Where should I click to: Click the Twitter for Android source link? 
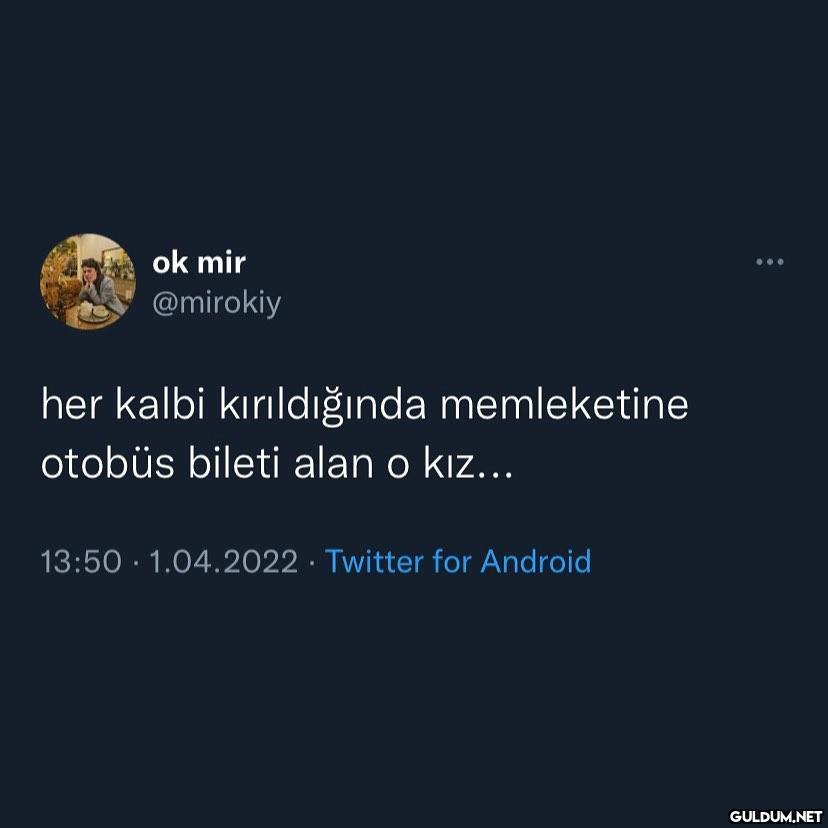point(458,561)
